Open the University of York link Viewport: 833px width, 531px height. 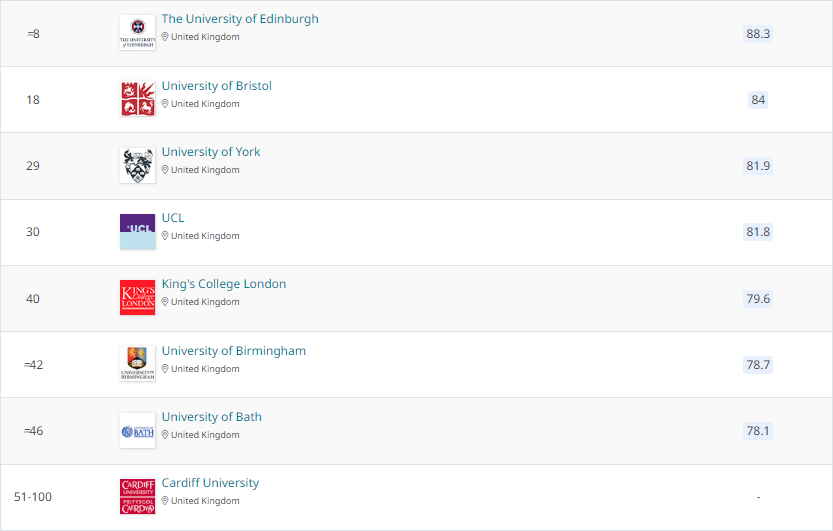(210, 152)
